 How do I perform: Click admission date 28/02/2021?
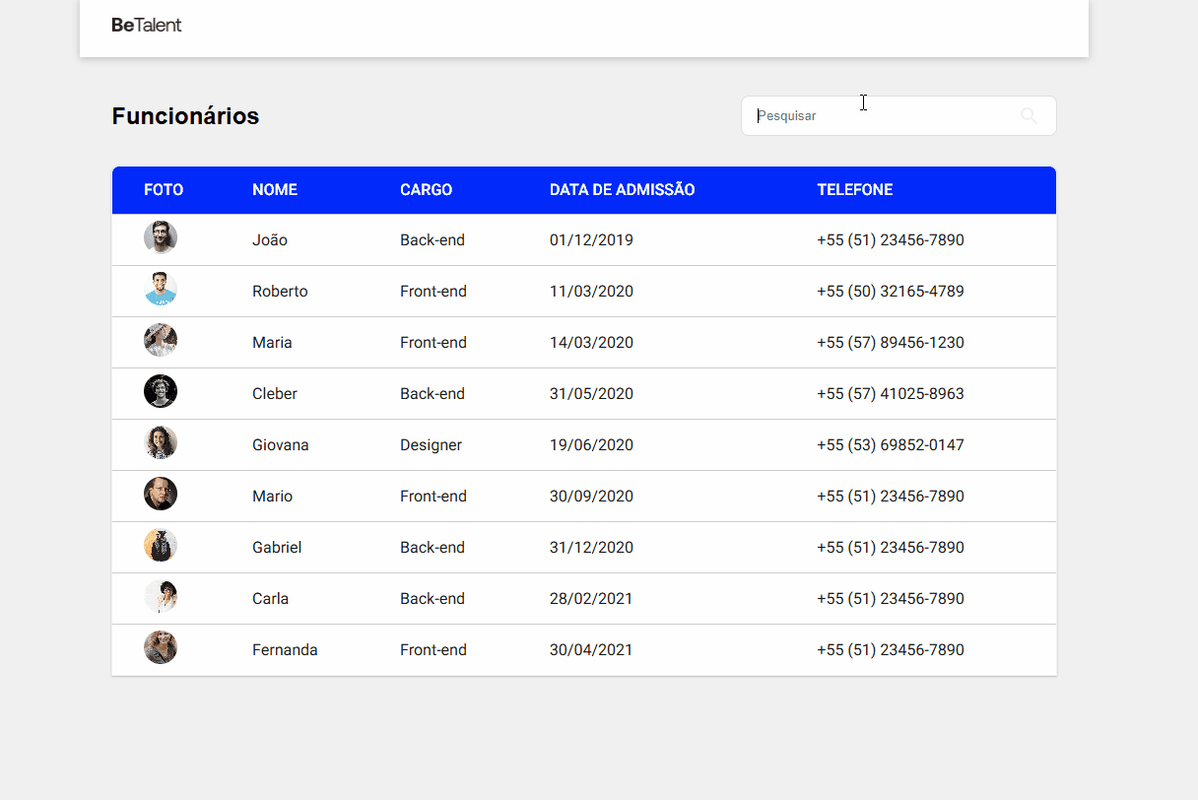click(591, 598)
